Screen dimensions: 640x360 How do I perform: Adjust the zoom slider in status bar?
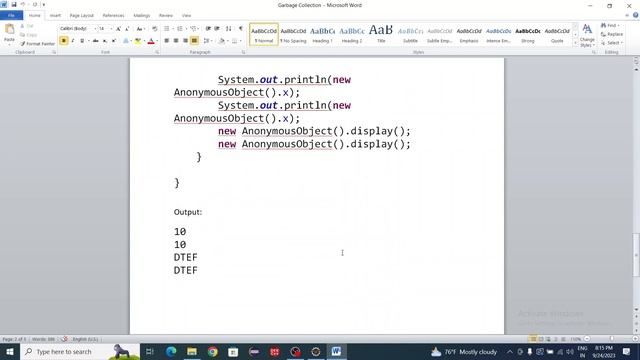point(611,339)
